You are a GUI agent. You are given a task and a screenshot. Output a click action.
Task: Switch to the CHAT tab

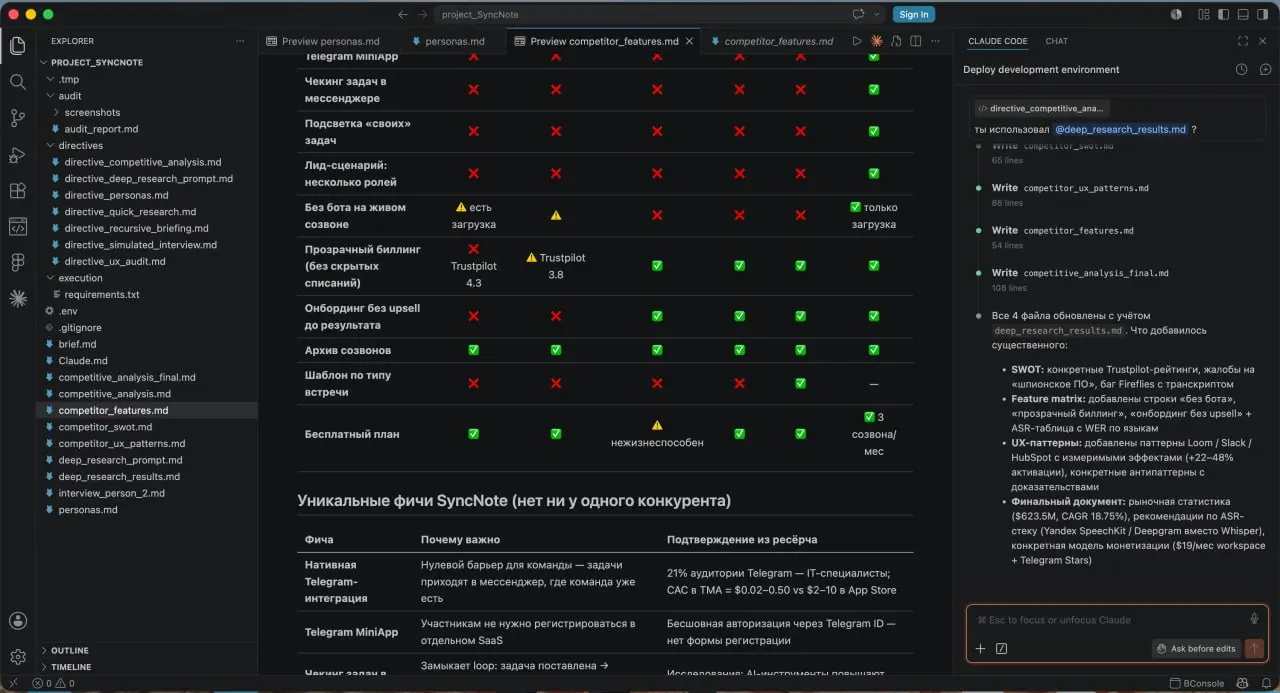tap(1056, 41)
